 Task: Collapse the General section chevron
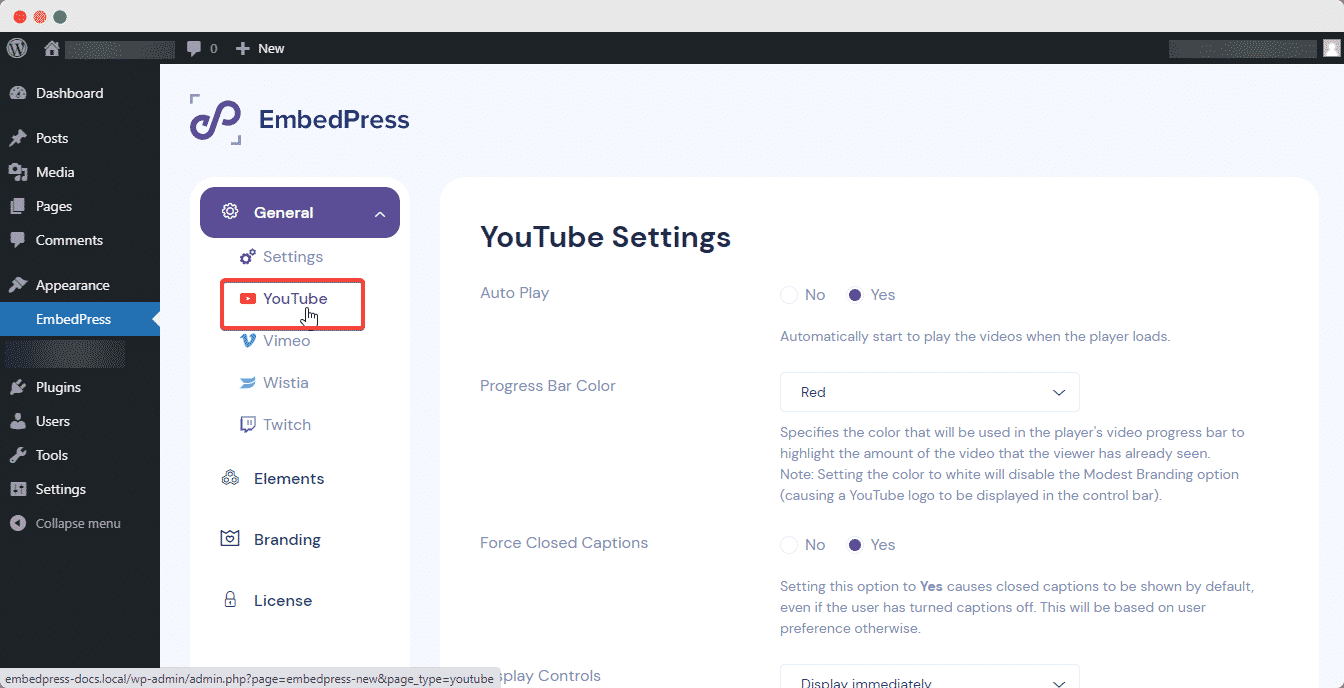(380, 213)
